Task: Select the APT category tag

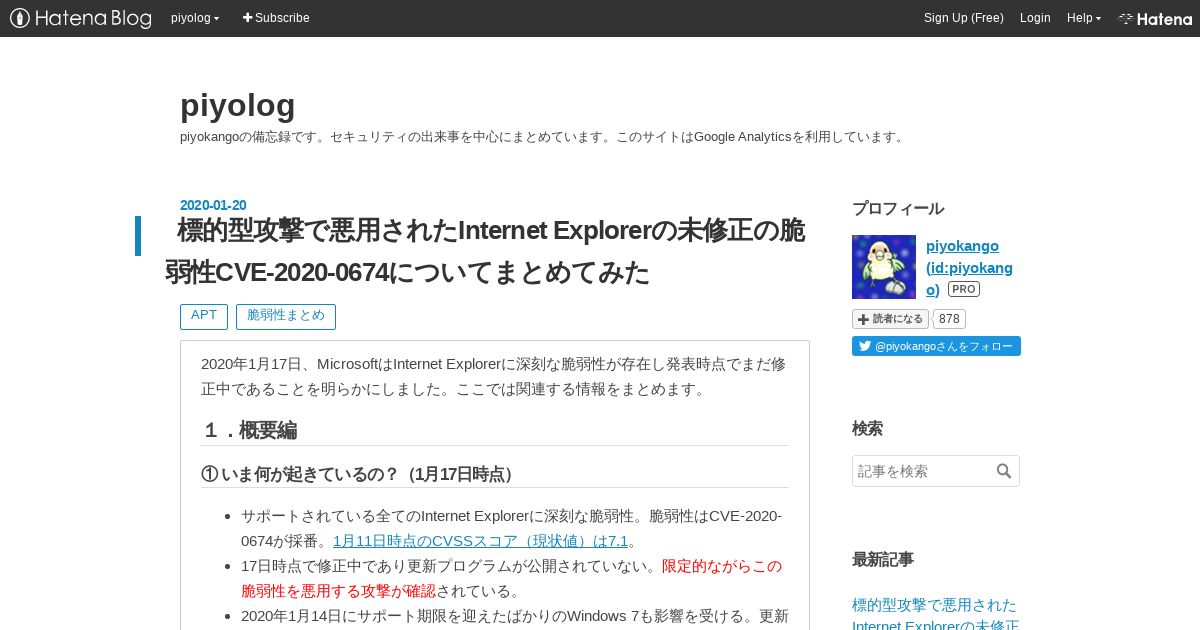Action: (204, 316)
